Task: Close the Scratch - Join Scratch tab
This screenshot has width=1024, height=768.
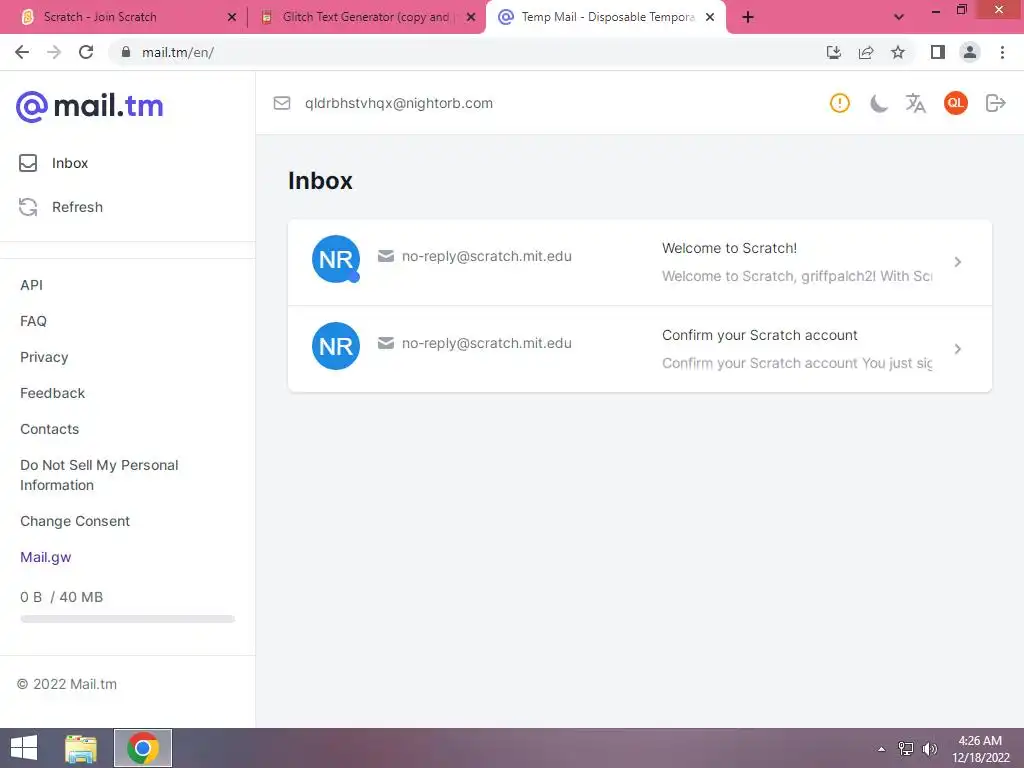Action: pos(232,17)
